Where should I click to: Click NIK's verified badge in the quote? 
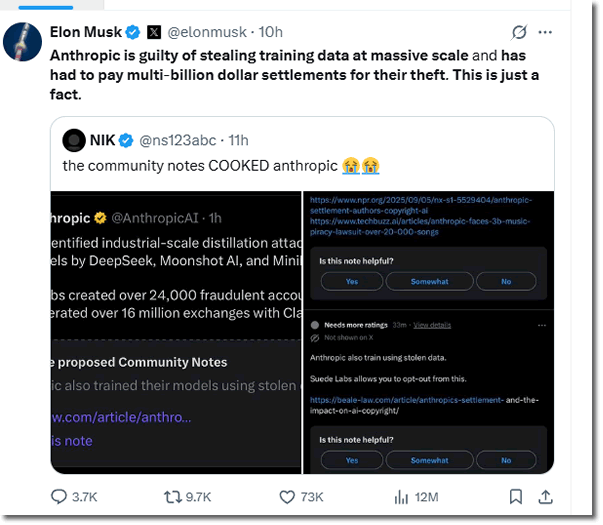125,140
